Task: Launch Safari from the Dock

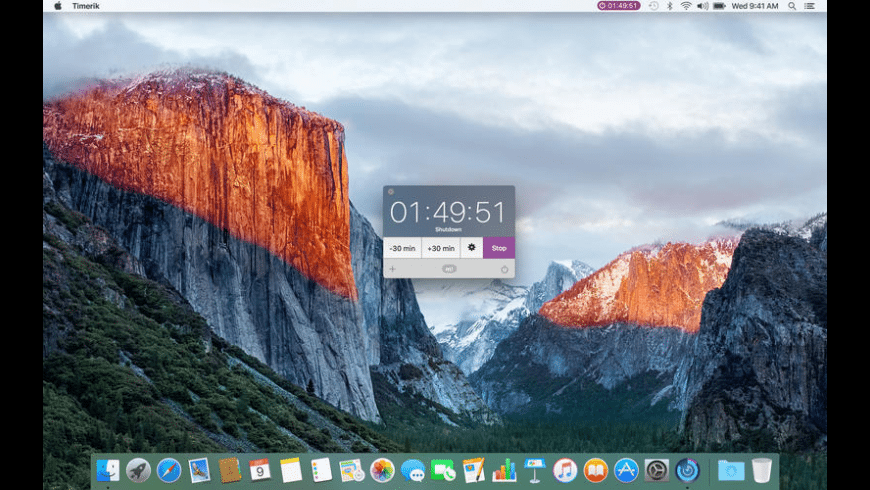Action: coord(169,471)
